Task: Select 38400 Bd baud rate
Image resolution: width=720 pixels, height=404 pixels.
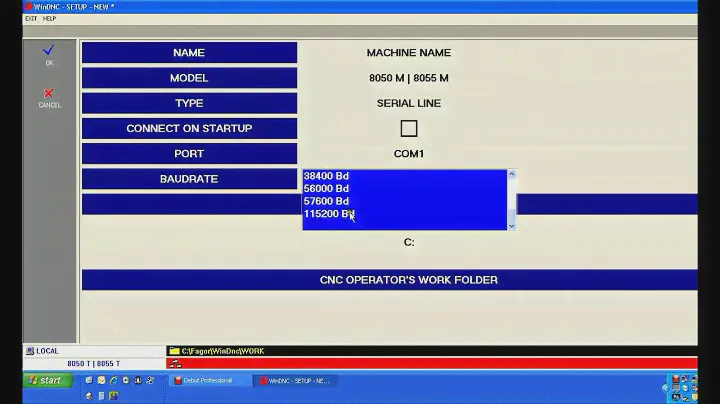Action: pyautogui.click(x=326, y=176)
